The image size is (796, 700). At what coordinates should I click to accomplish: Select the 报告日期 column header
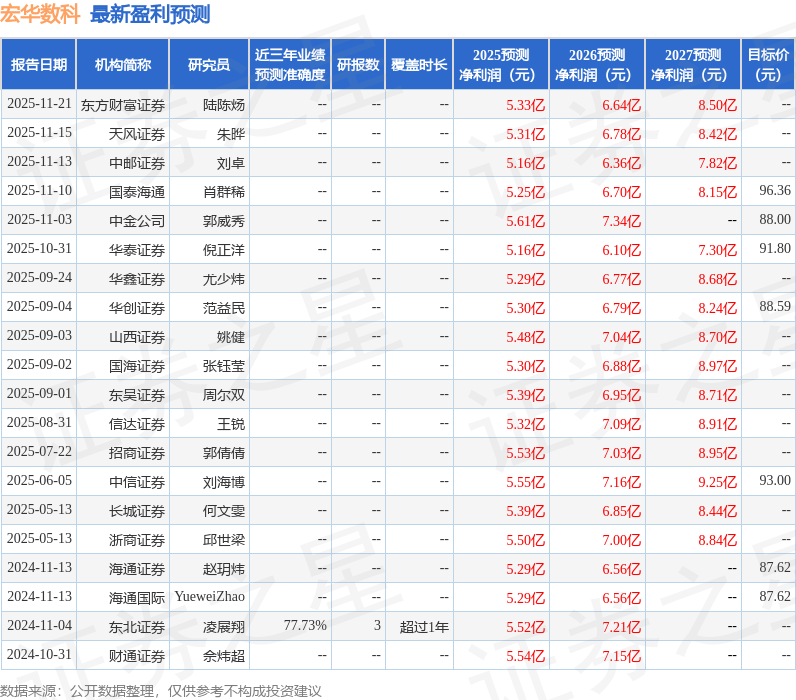tap(39, 64)
